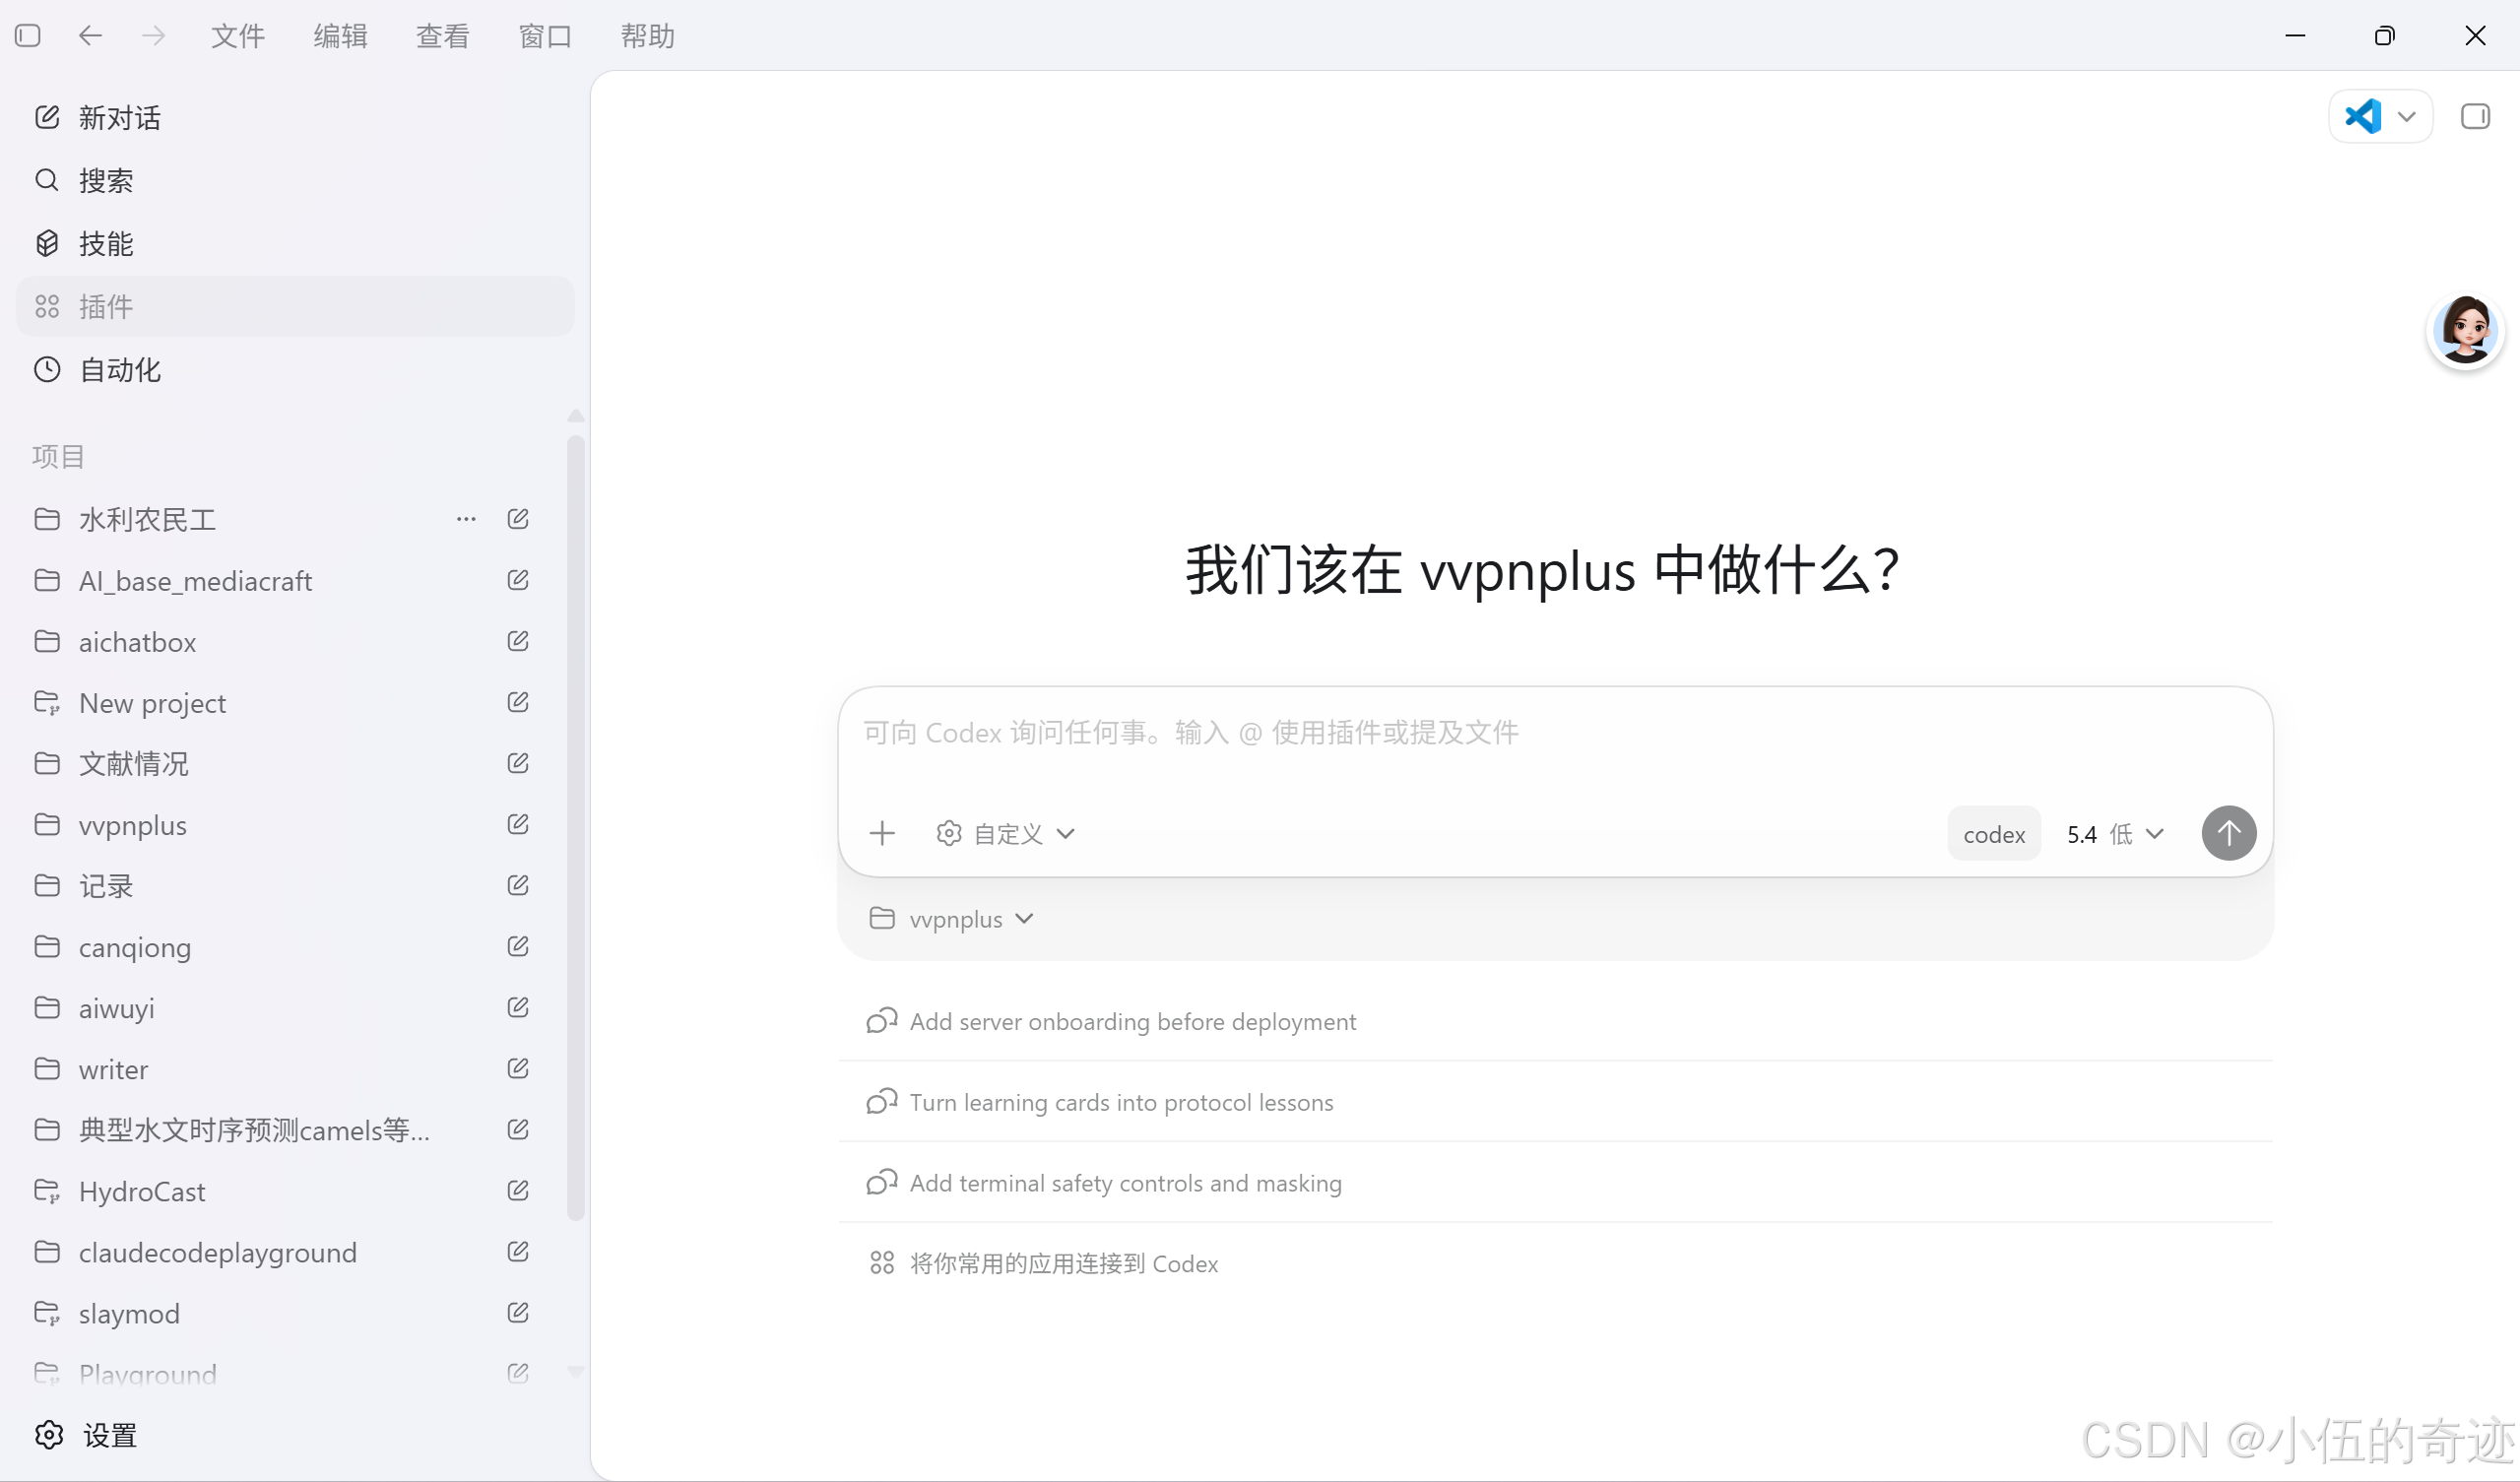Start new chat in 记录
The width and height of the screenshot is (2520, 1482).
pyautogui.click(x=518, y=885)
